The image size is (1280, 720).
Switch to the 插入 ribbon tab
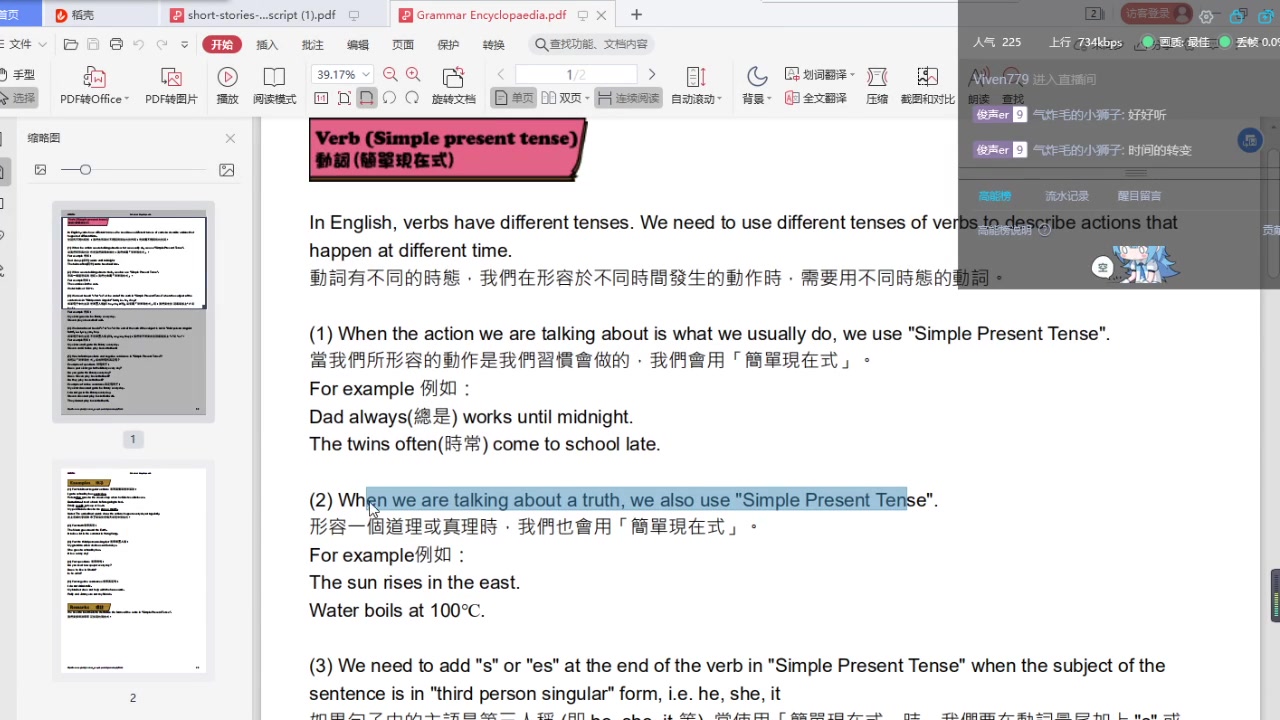(x=267, y=44)
